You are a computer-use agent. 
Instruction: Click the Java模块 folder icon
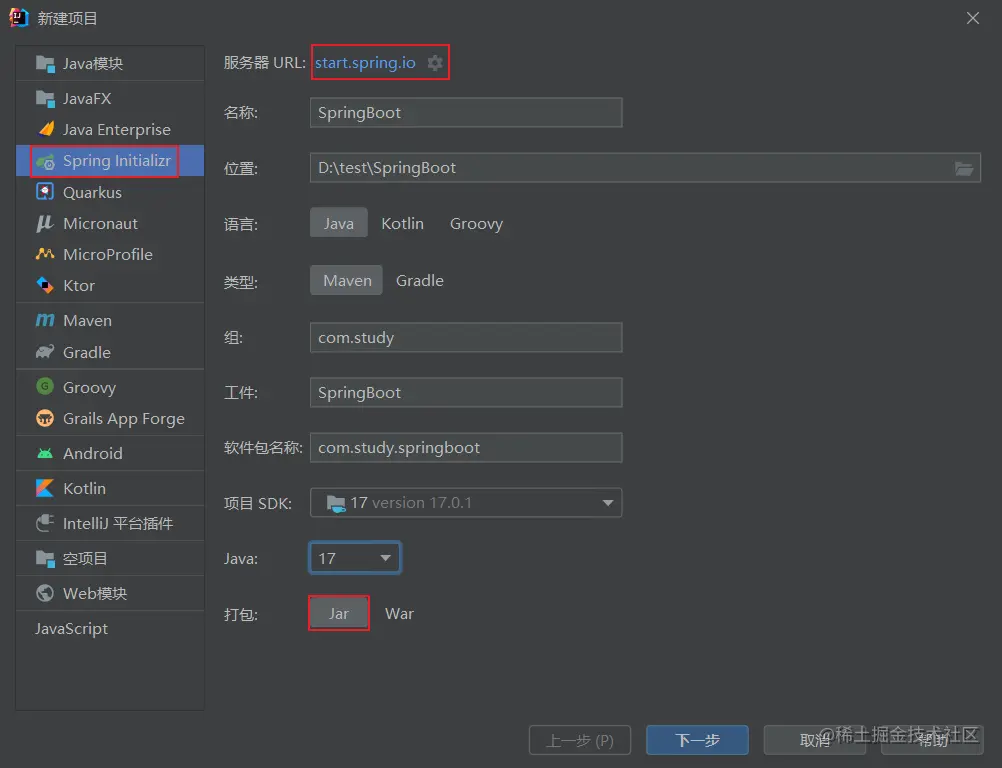pos(45,63)
